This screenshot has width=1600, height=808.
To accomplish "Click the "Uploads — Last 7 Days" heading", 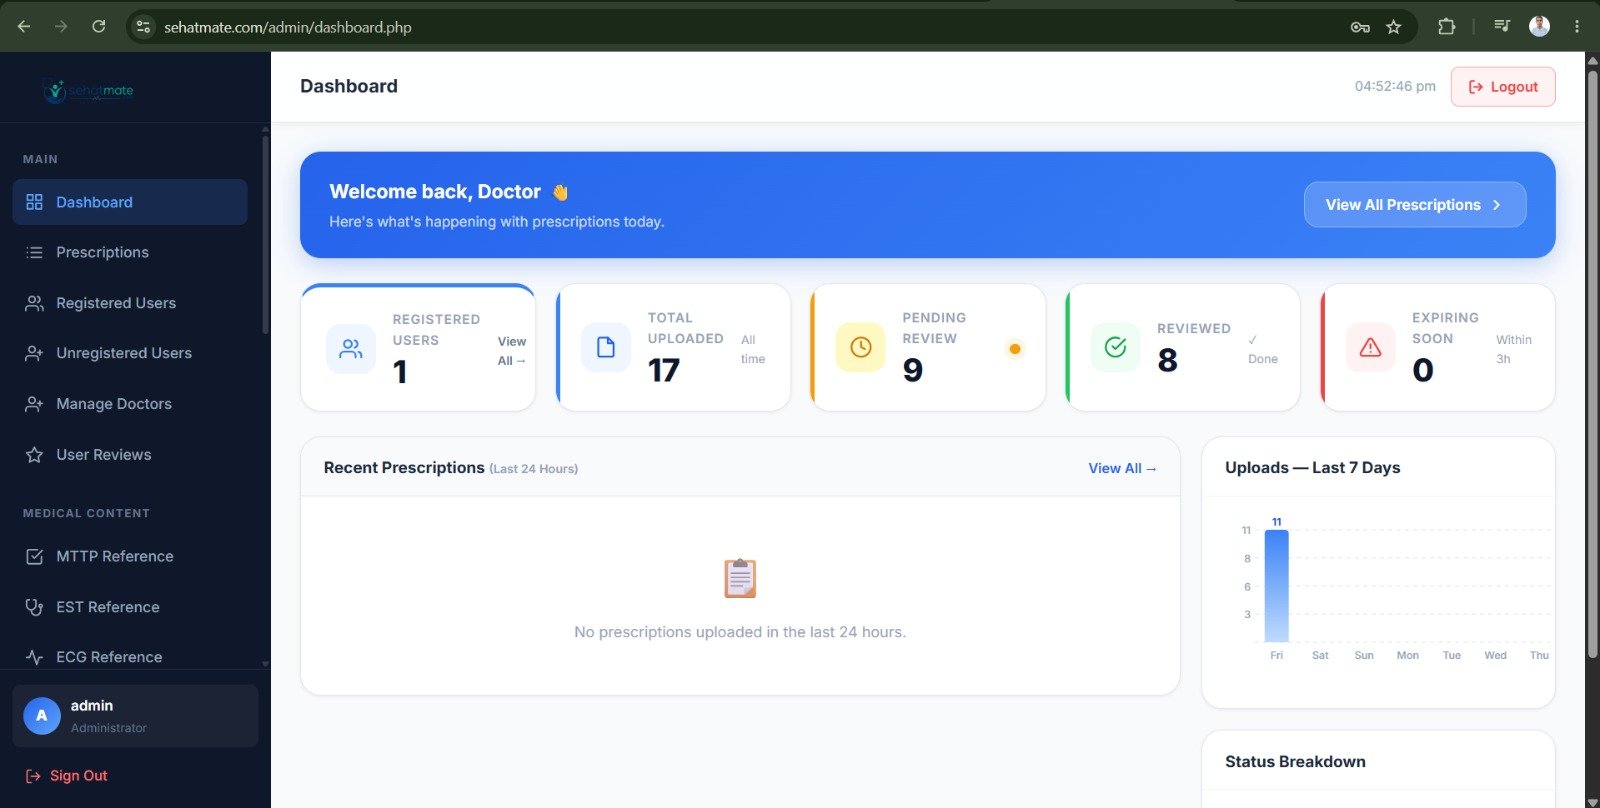I will pos(1312,468).
